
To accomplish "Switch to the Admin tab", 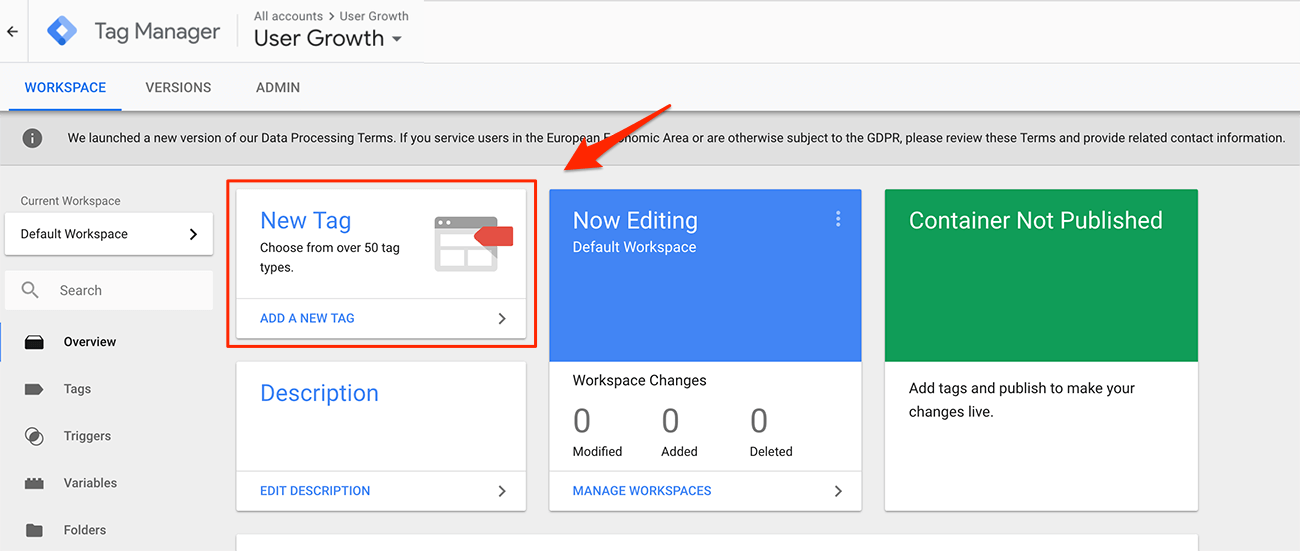I will tap(278, 87).
